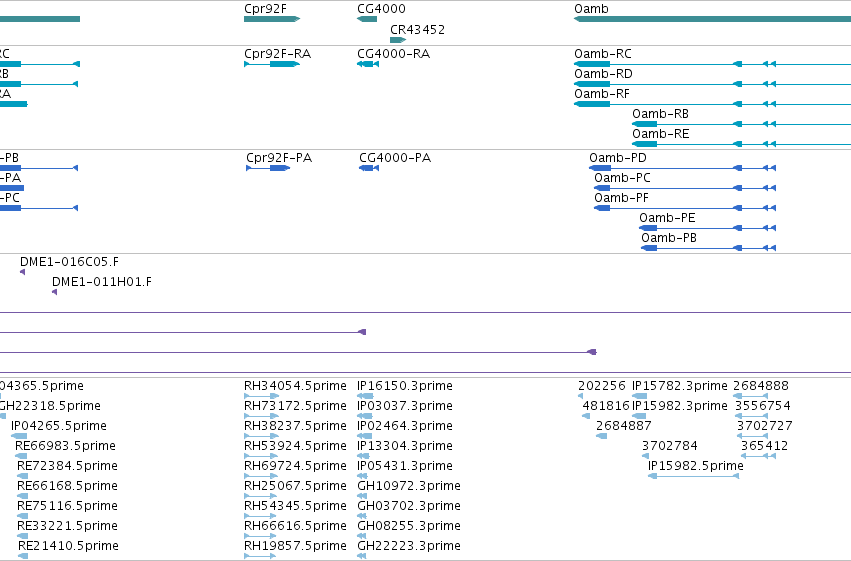Click the RH54345.5prime EST label
Image resolution: width=851 pixels, height=561 pixels.
pyautogui.click(x=295, y=506)
